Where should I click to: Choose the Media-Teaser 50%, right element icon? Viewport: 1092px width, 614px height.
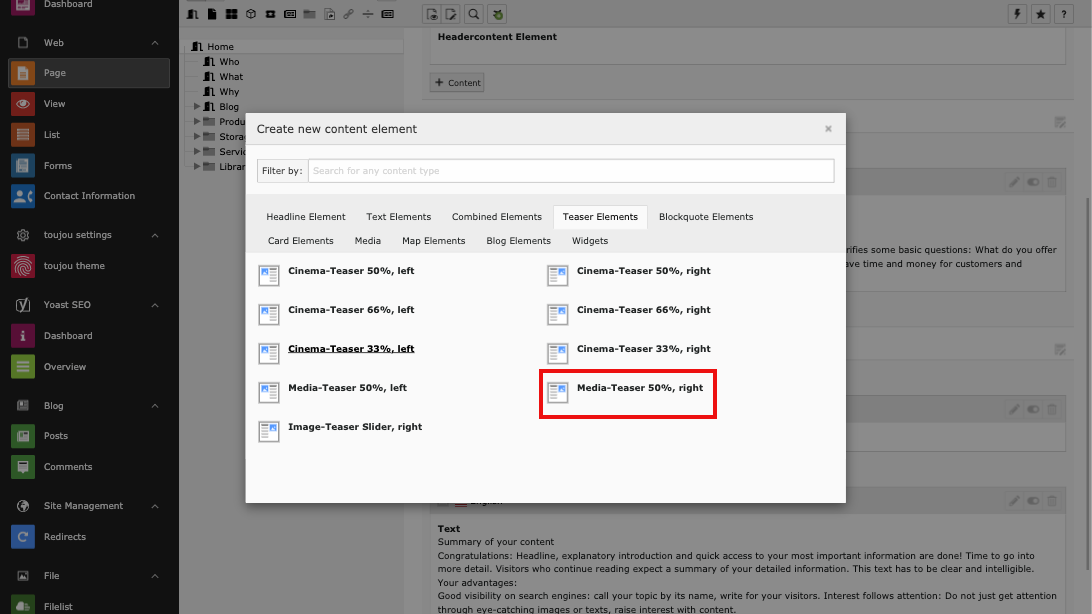click(557, 393)
